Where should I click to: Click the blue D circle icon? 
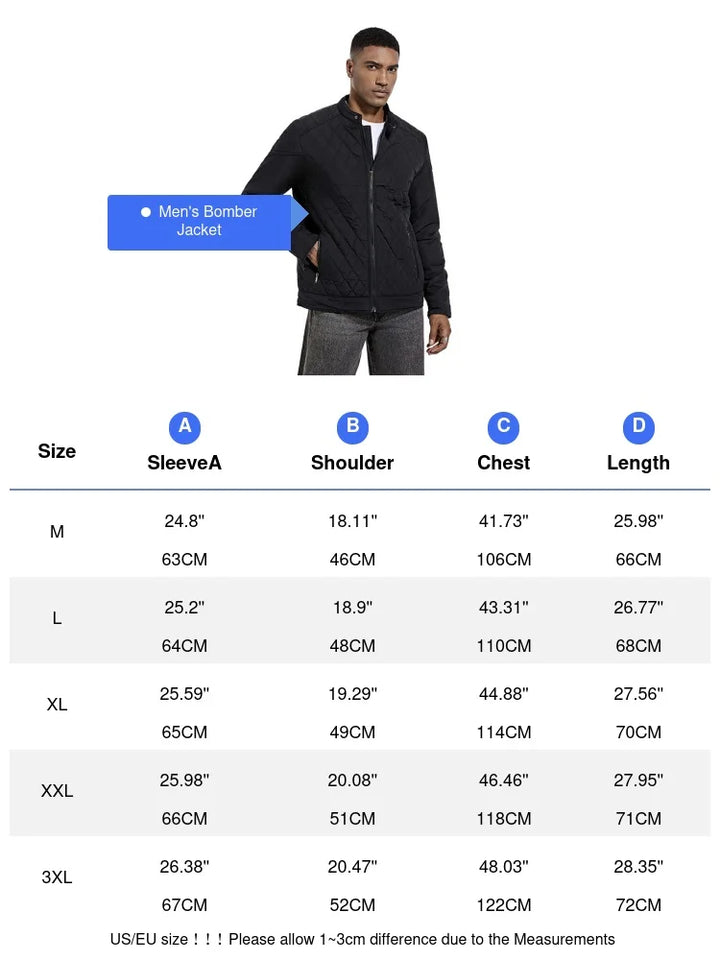(638, 428)
